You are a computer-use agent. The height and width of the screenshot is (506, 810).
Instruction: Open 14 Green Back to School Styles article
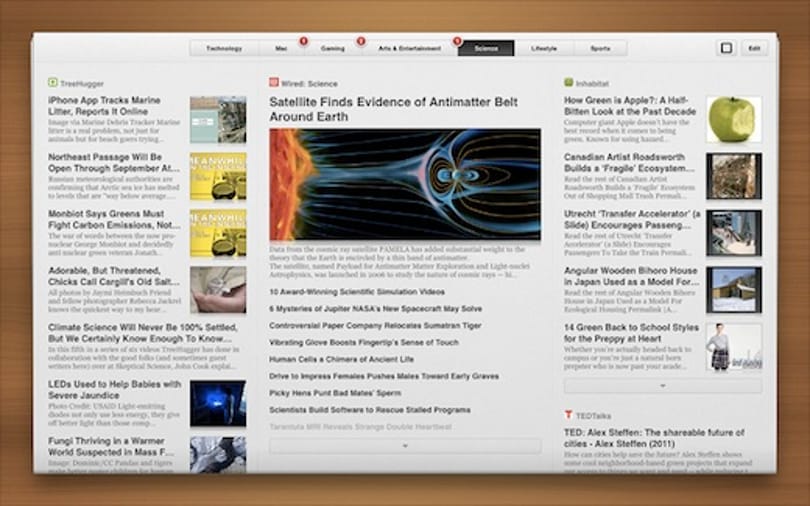(x=631, y=333)
